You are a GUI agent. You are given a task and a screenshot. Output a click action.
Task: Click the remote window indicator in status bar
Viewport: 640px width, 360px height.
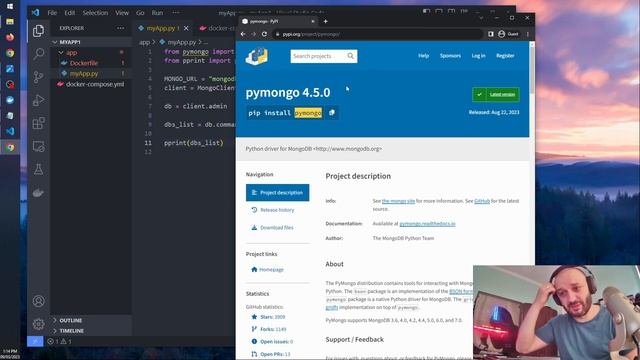35,341
